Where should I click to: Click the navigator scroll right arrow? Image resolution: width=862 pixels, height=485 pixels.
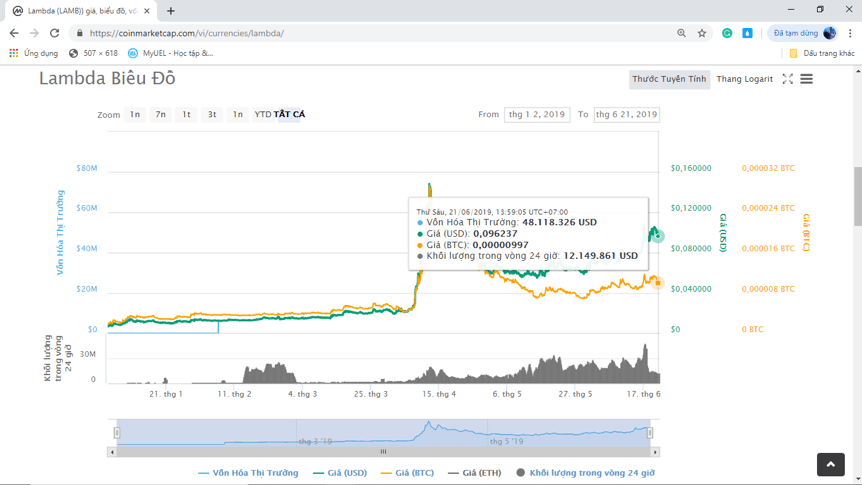655,452
